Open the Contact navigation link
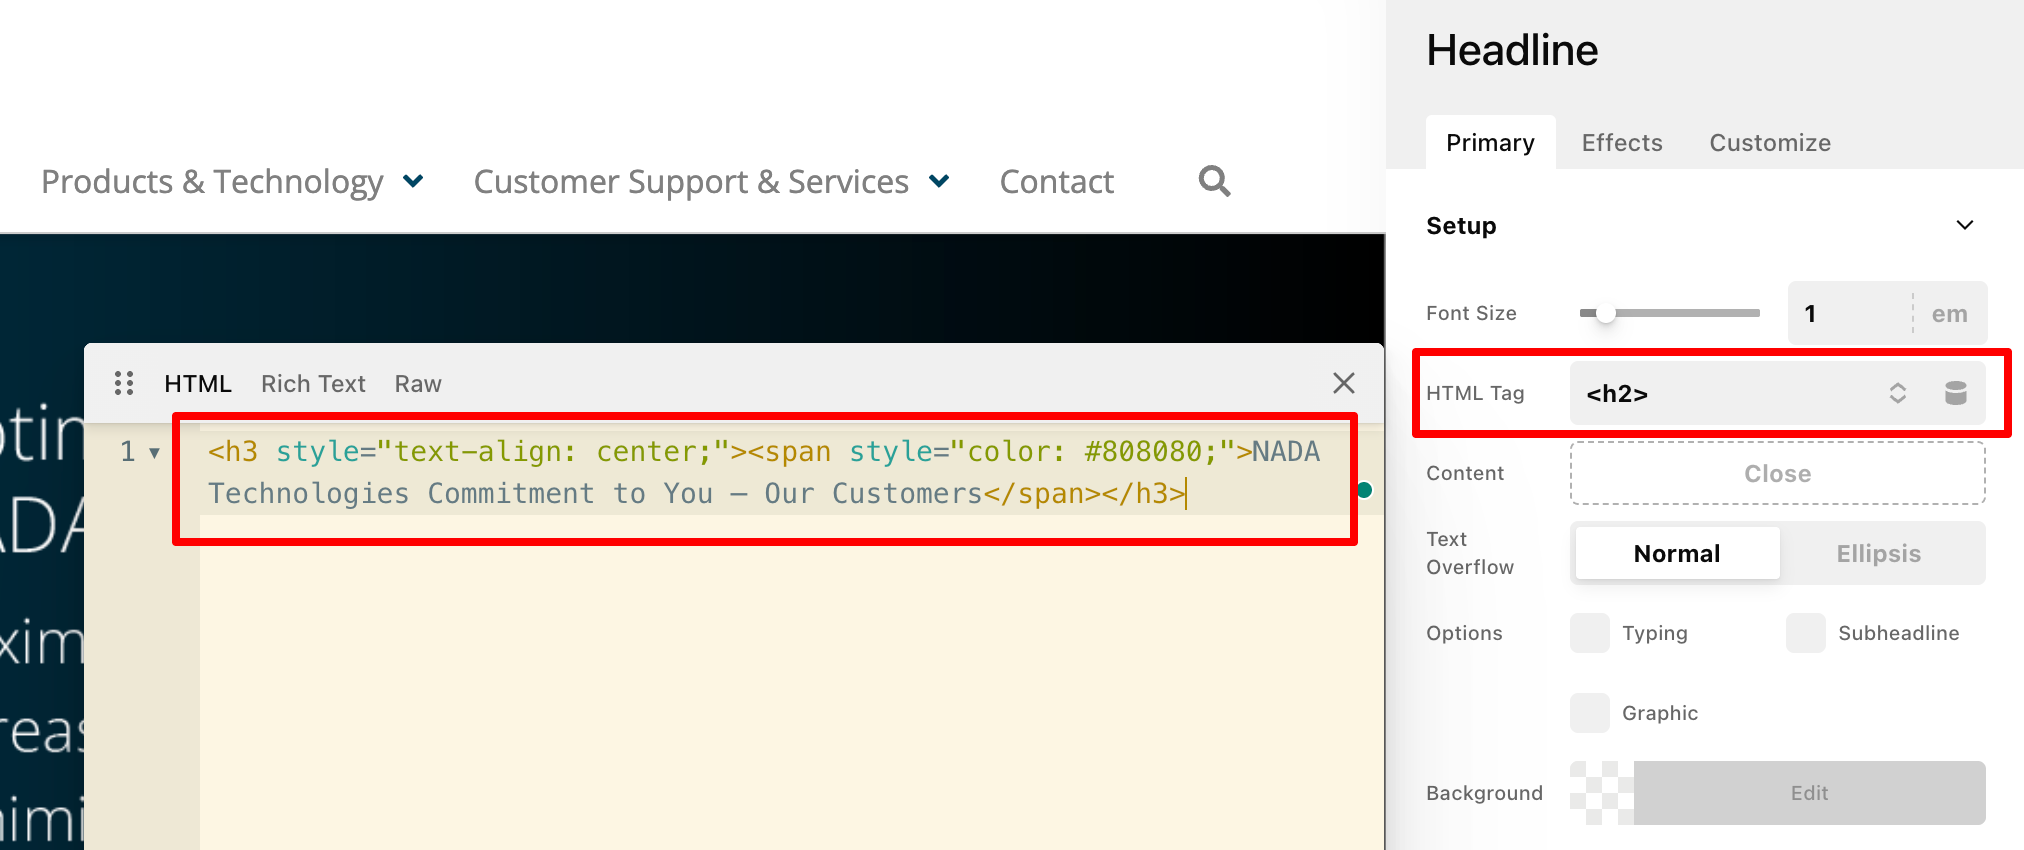Image resolution: width=2024 pixels, height=850 pixels. point(1056,182)
